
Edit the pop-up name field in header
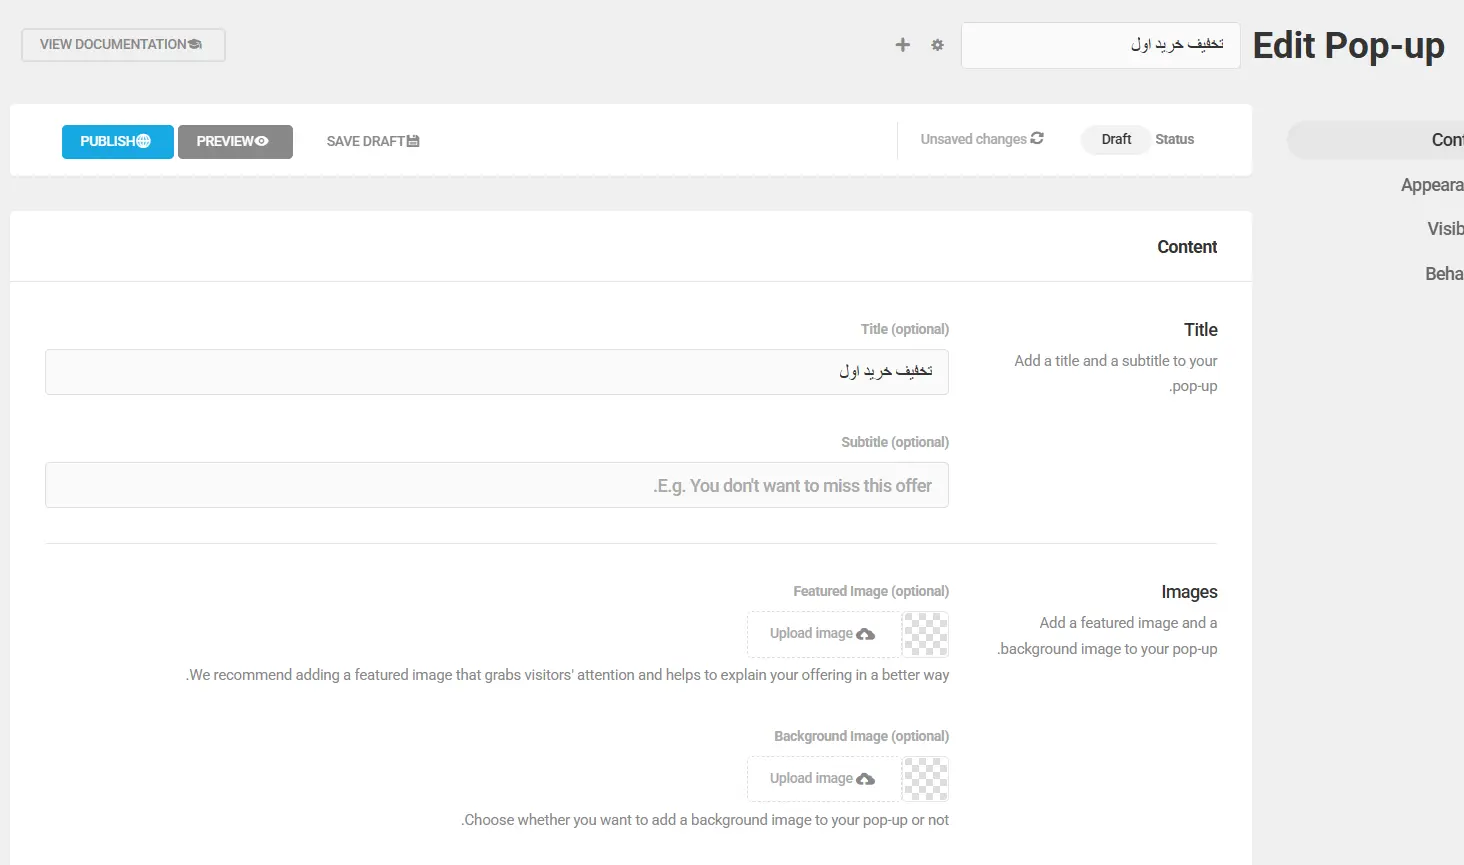(x=1100, y=45)
